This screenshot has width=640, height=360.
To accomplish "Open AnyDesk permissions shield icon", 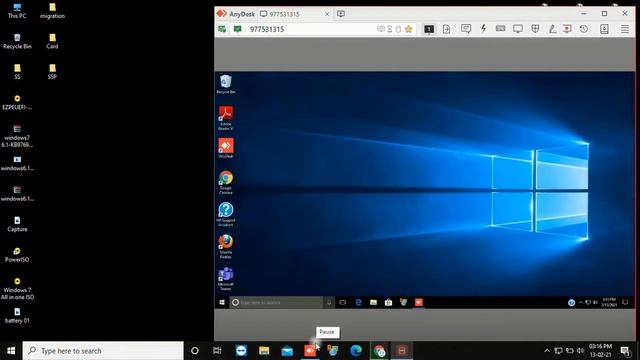I will tap(535, 29).
